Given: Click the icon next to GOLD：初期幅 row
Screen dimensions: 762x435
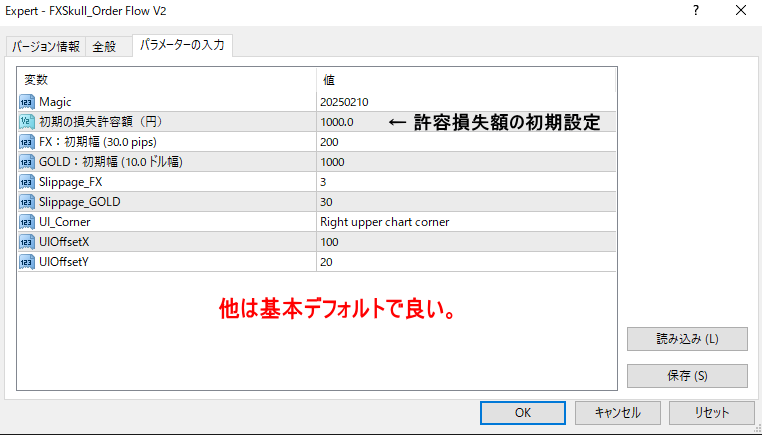Looking at the screenshot, I should click(27, 161).
